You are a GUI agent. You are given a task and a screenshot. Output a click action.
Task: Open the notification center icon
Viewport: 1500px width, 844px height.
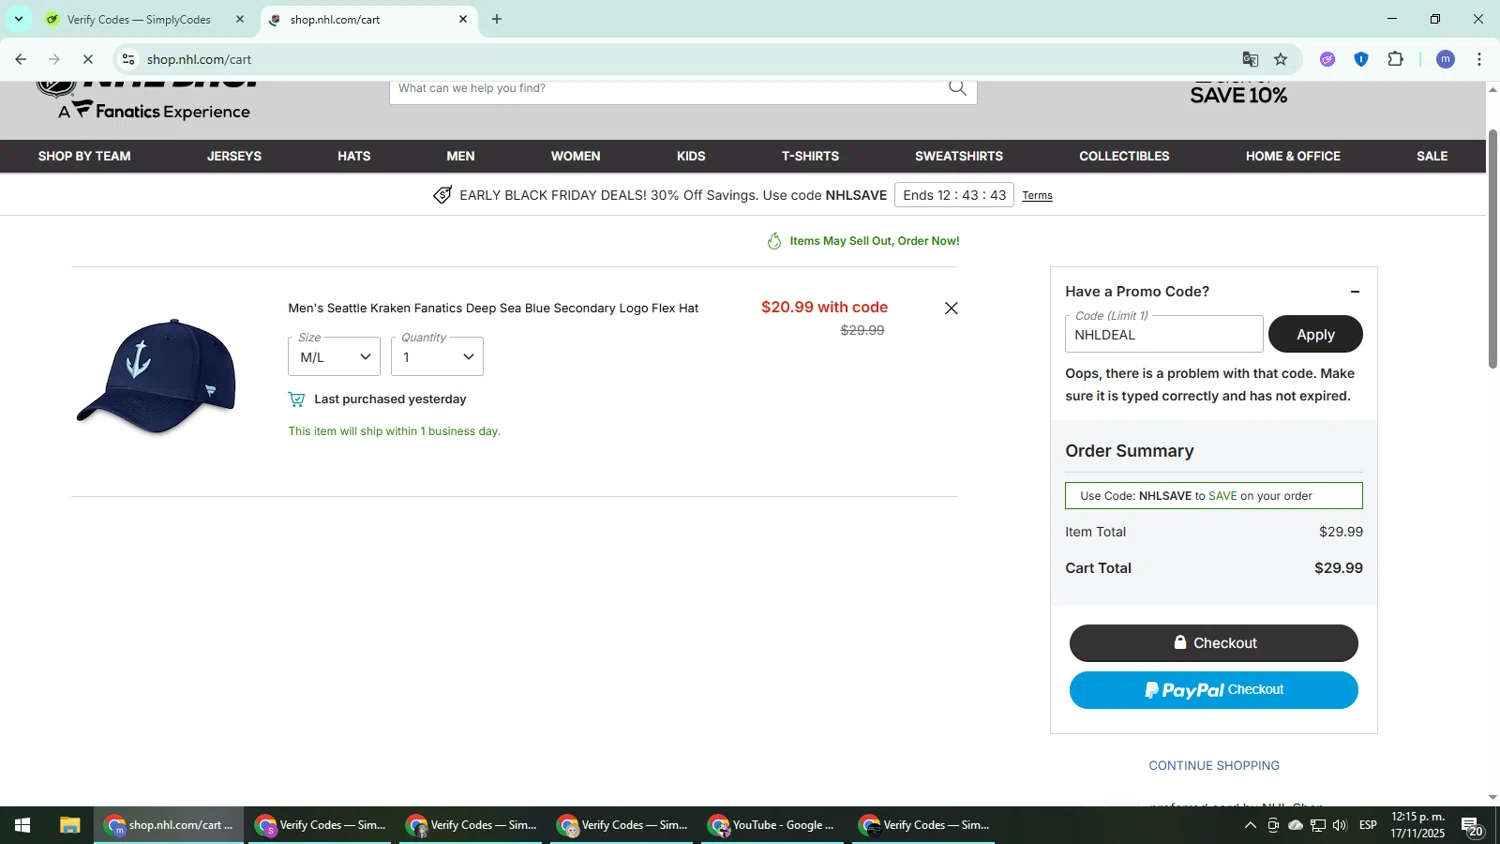click(1473, 826)
